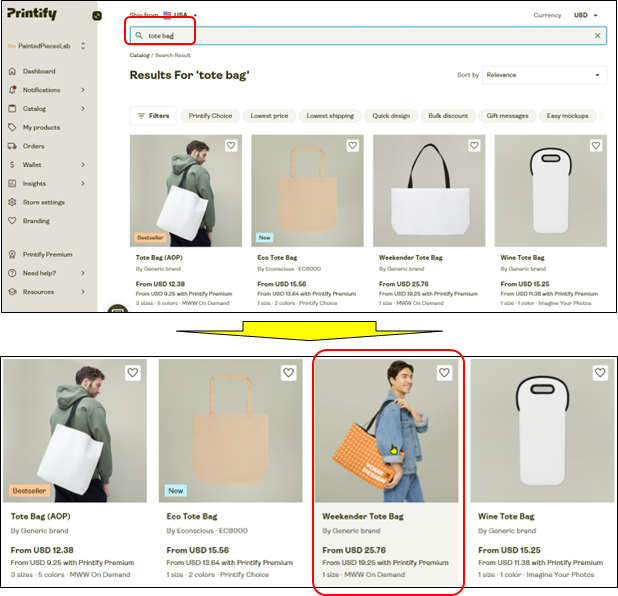Click the Notifications bell icon
Screen dimensions: 618x596
(12, 90)
